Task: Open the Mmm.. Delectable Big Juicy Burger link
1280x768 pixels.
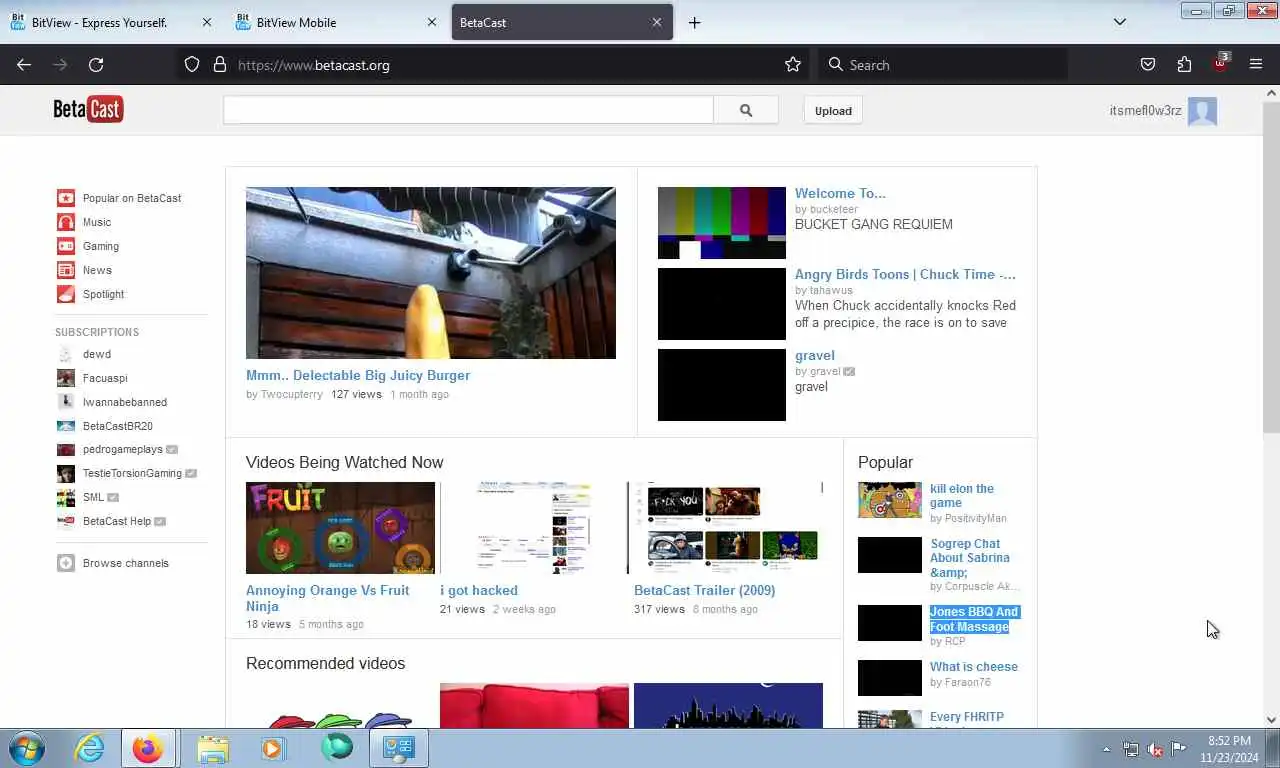Action: 358,375
